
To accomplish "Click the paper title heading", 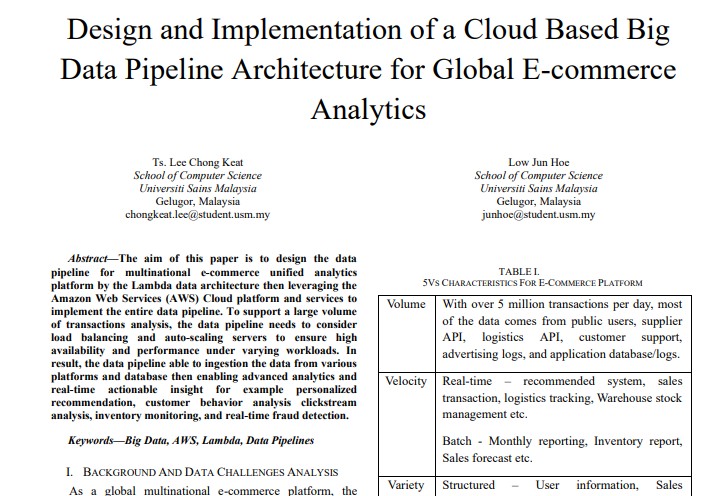I will [x=368, y=69].
